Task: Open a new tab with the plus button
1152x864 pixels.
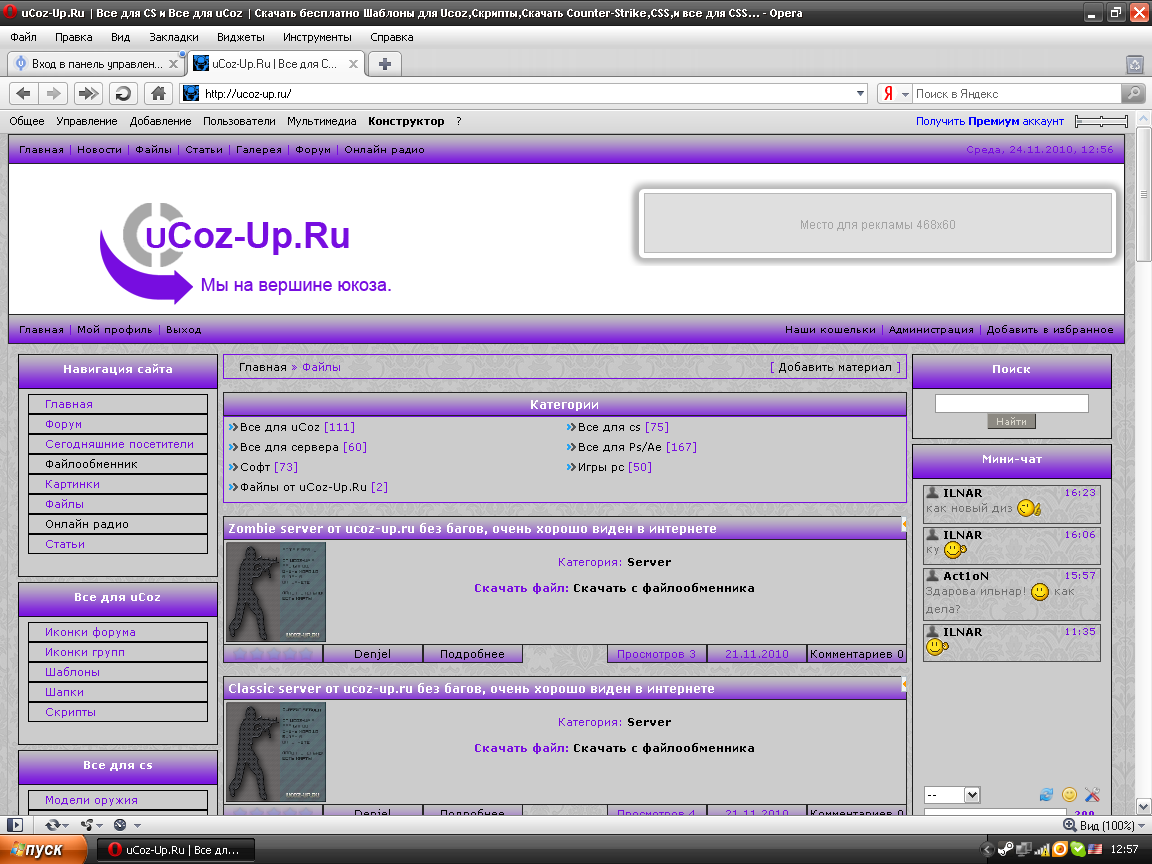Action: 384,63
